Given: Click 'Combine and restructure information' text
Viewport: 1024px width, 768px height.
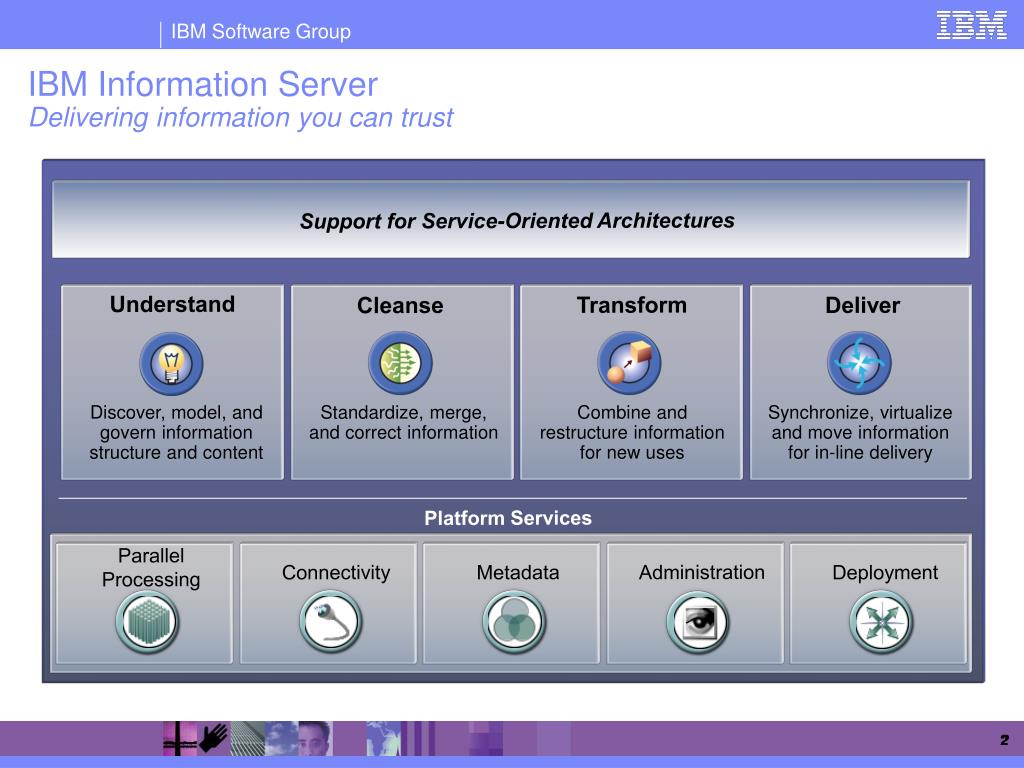Looking at the screenshot, I should click(x=632, y=432).
